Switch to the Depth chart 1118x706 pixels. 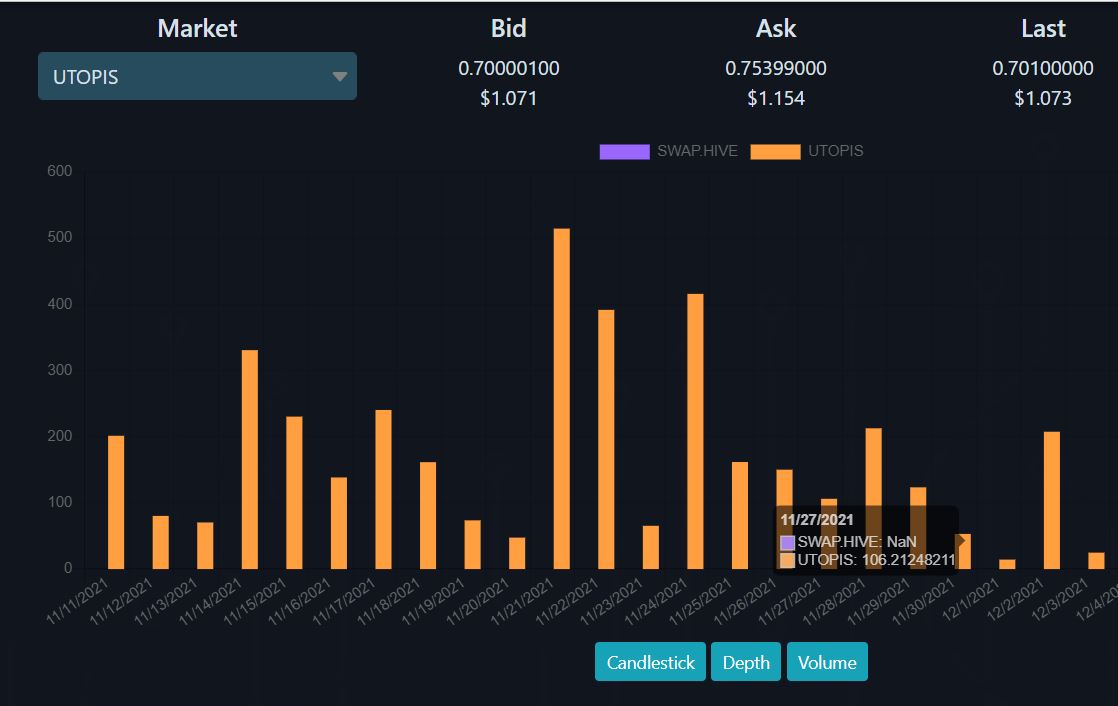click(745, 662)
